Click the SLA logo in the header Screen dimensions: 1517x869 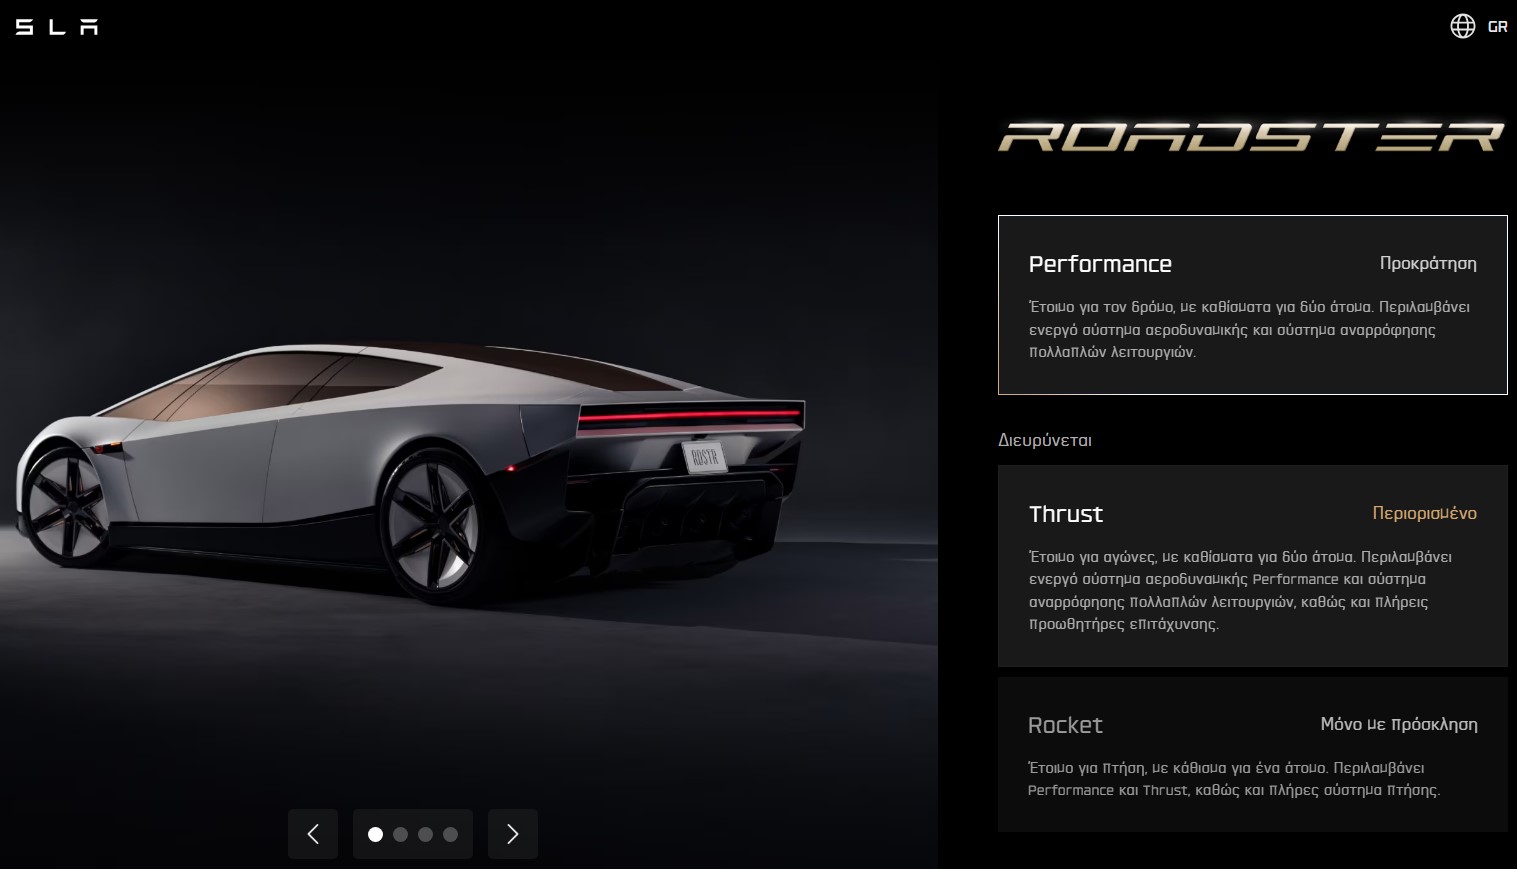(x=57, y=27)
